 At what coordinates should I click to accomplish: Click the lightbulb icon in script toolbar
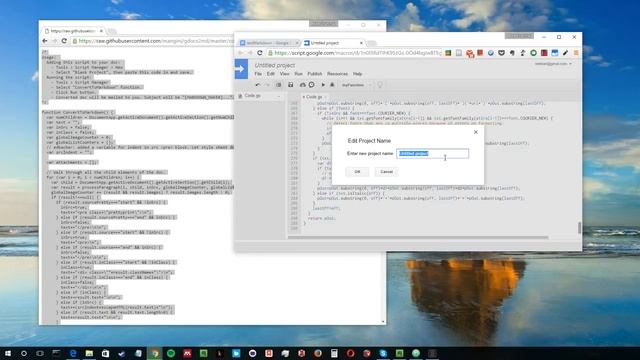point(380,85)
